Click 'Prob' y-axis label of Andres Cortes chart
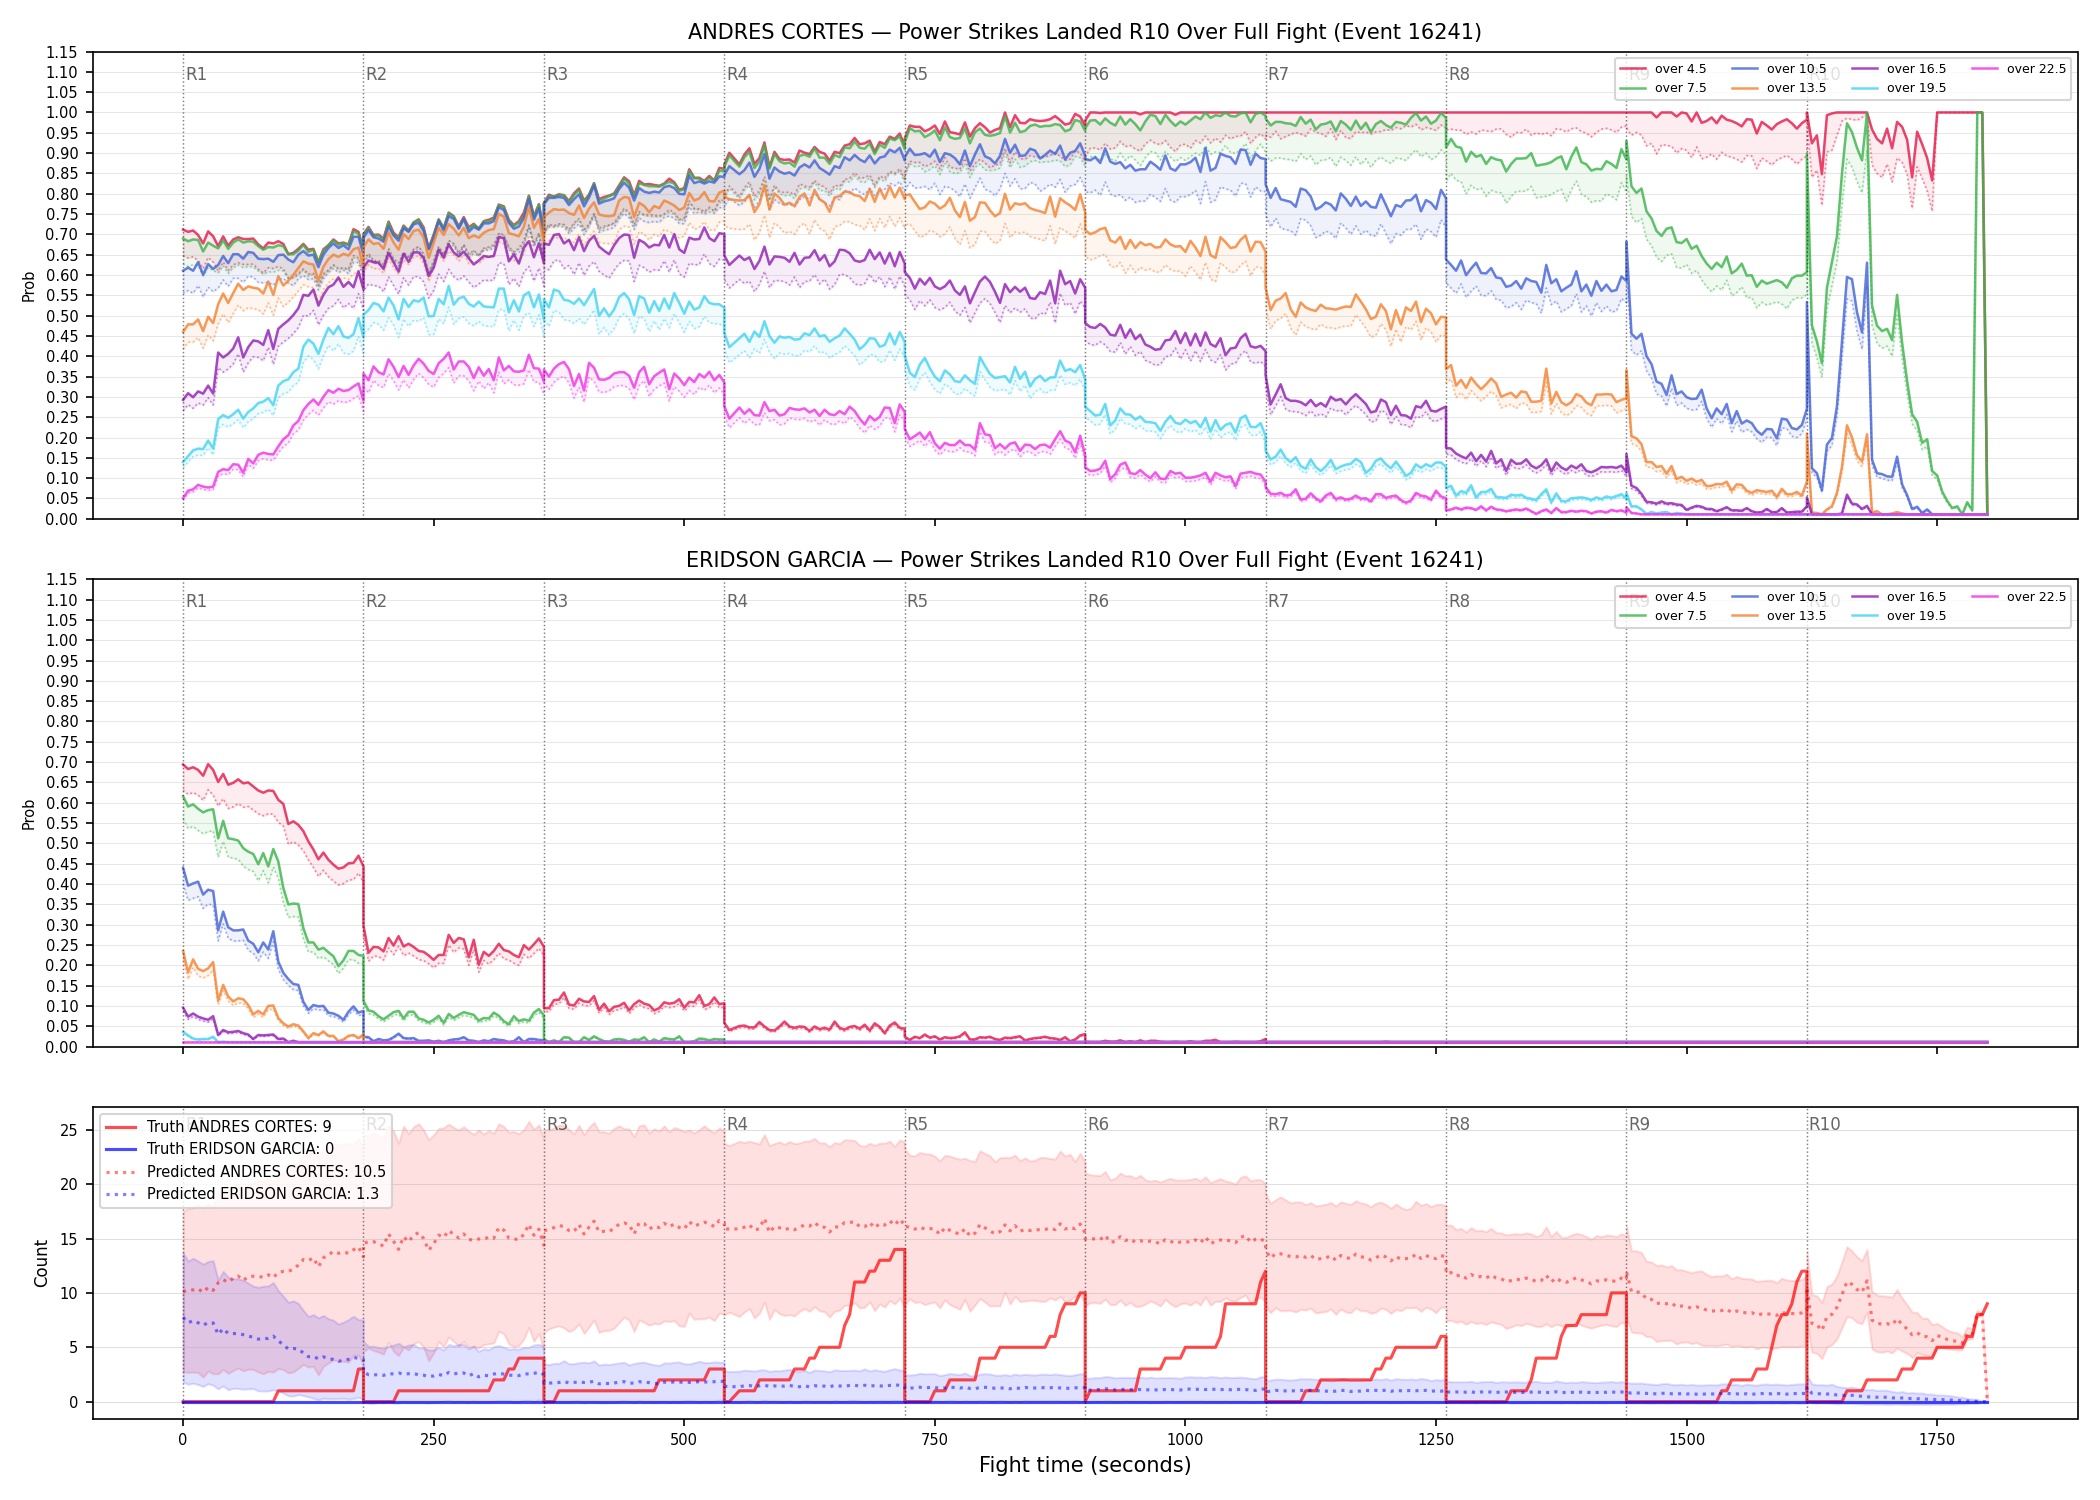 (29, 286)
